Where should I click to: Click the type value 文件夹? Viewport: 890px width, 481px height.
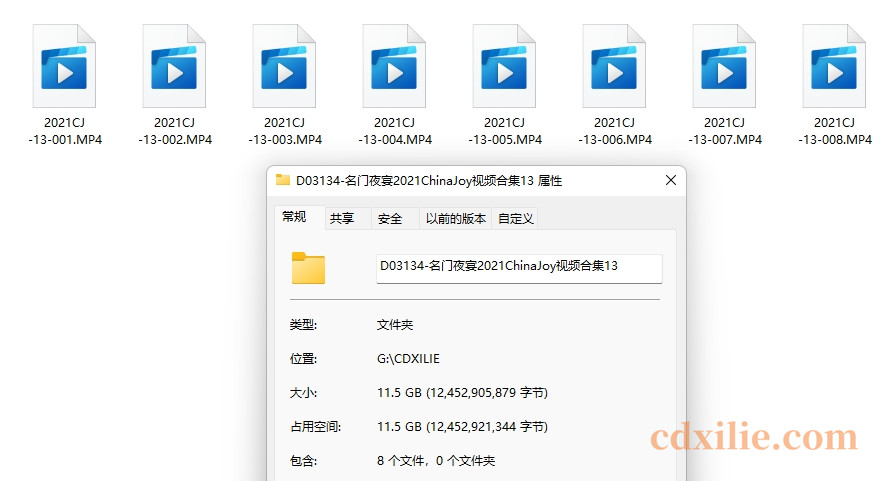point(395,325)
